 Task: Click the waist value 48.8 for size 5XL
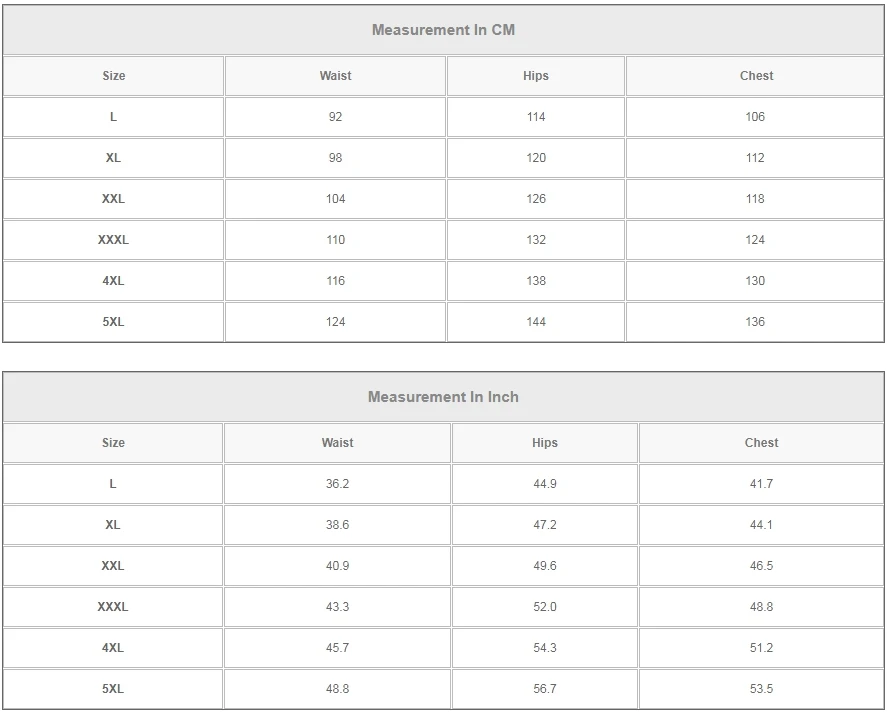(x=337, y=689)
